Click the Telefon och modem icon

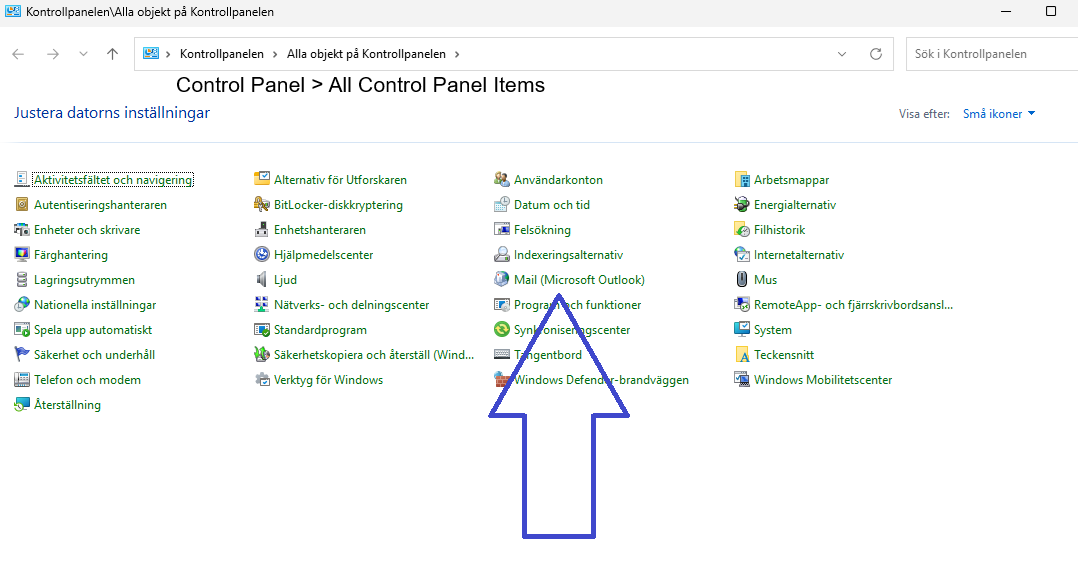tap(22, 379)
